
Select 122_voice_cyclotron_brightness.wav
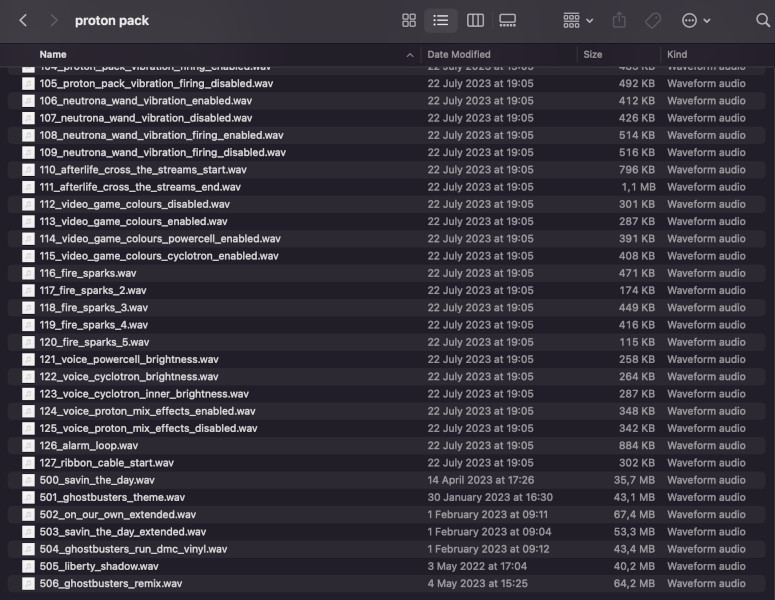click(387, 377)
